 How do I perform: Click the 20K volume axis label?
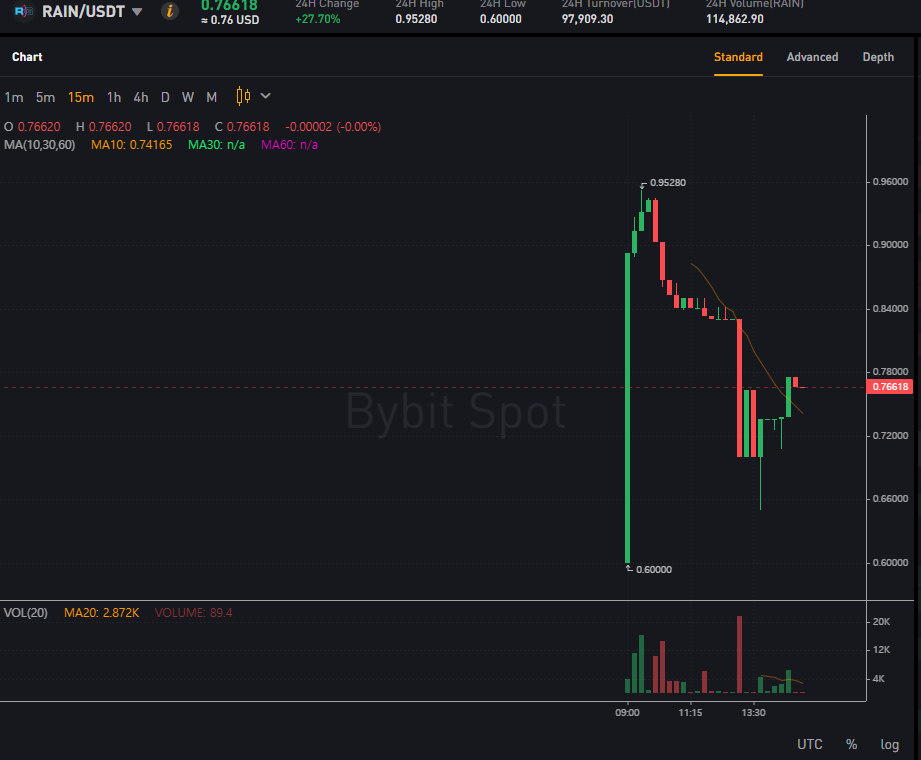(881, 621)
